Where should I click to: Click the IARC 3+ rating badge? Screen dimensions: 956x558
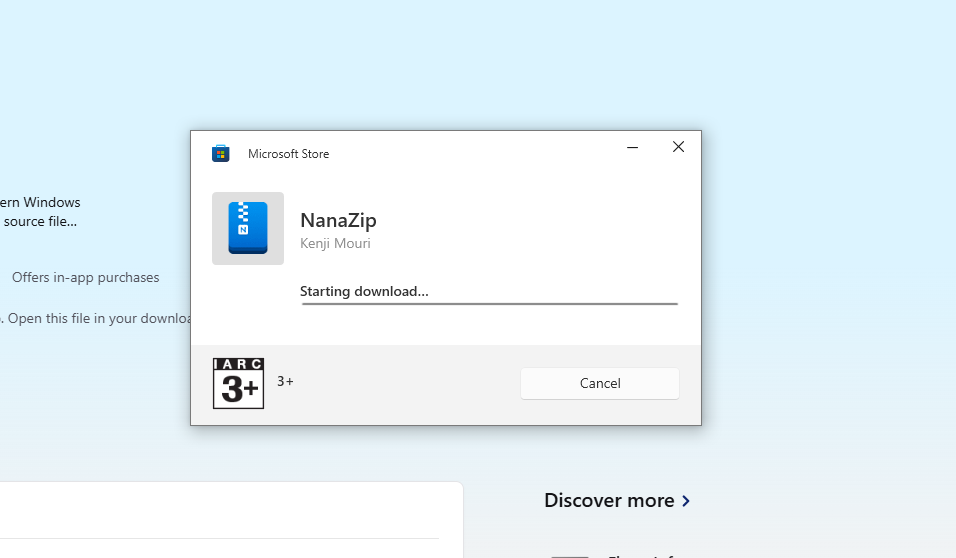click(238, 383)
